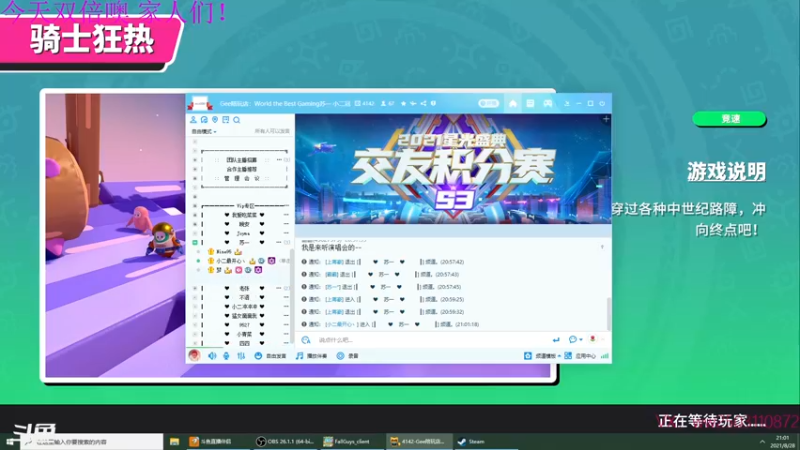Open the home tab icon in YY header

click(513, 104)
